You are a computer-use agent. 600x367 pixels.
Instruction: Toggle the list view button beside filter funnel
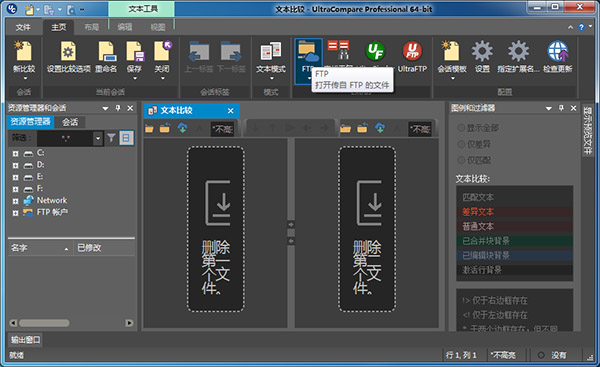(x=126, y=138)
